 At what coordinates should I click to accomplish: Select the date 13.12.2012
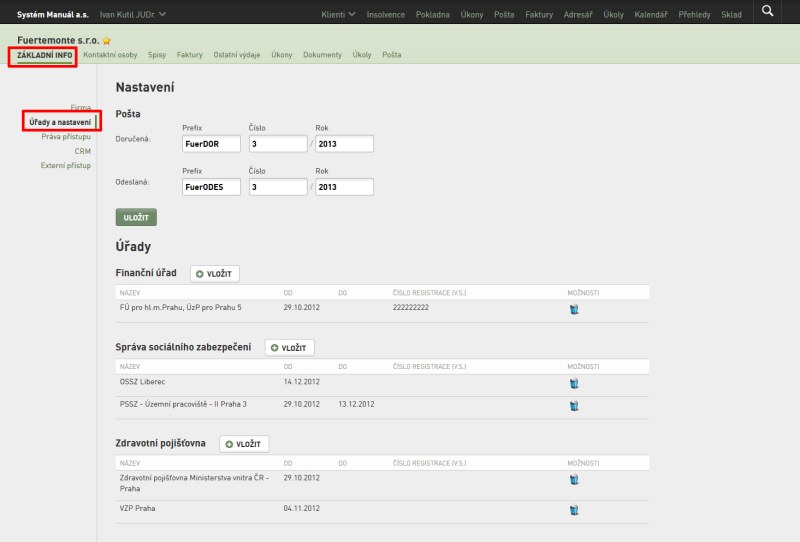tap(356, 404)
